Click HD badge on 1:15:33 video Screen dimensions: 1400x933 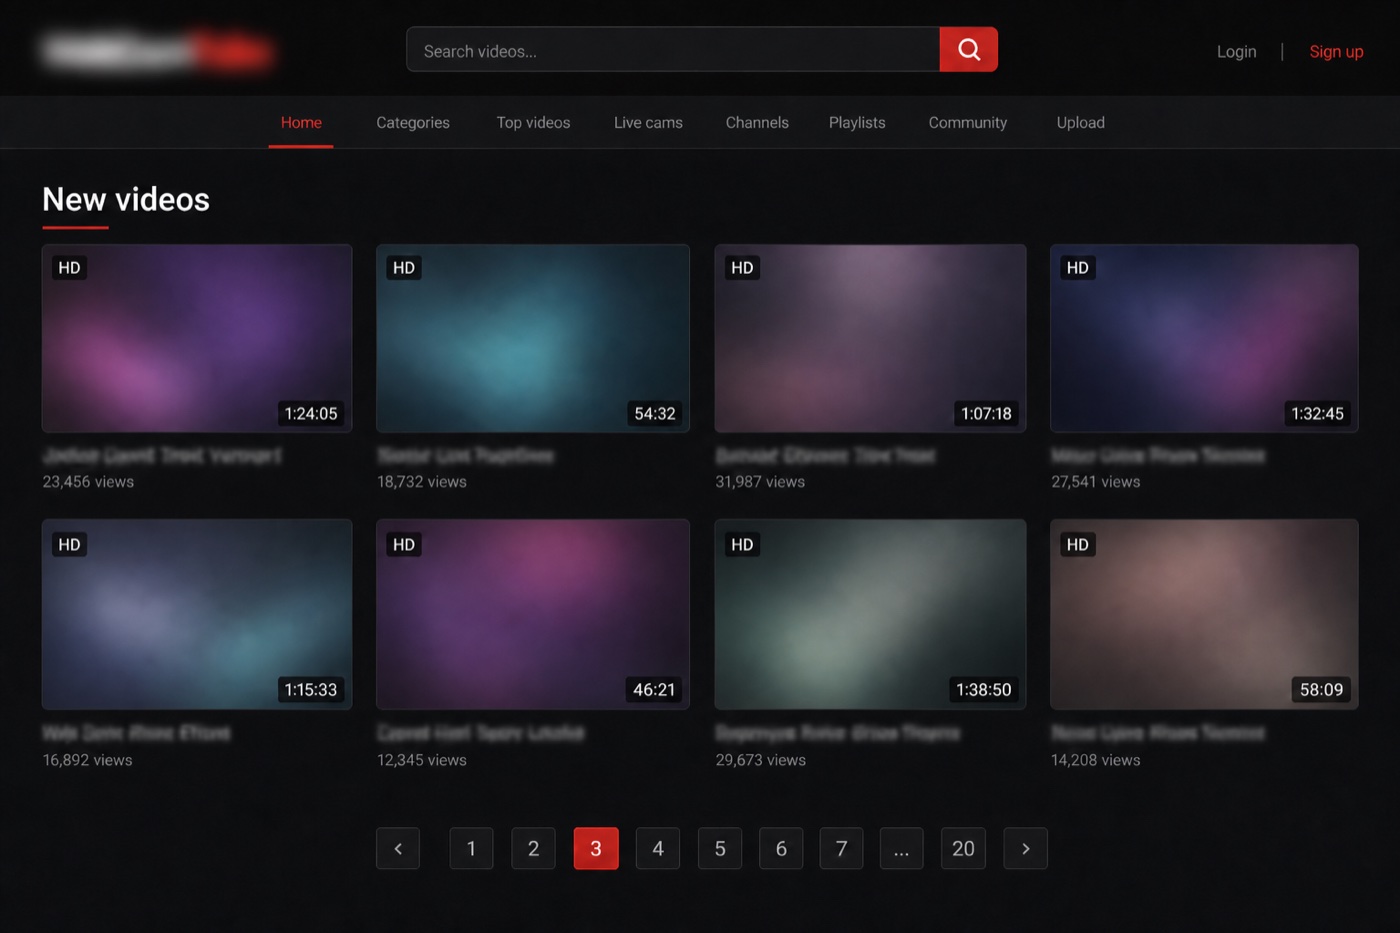(x=69, y=544)
